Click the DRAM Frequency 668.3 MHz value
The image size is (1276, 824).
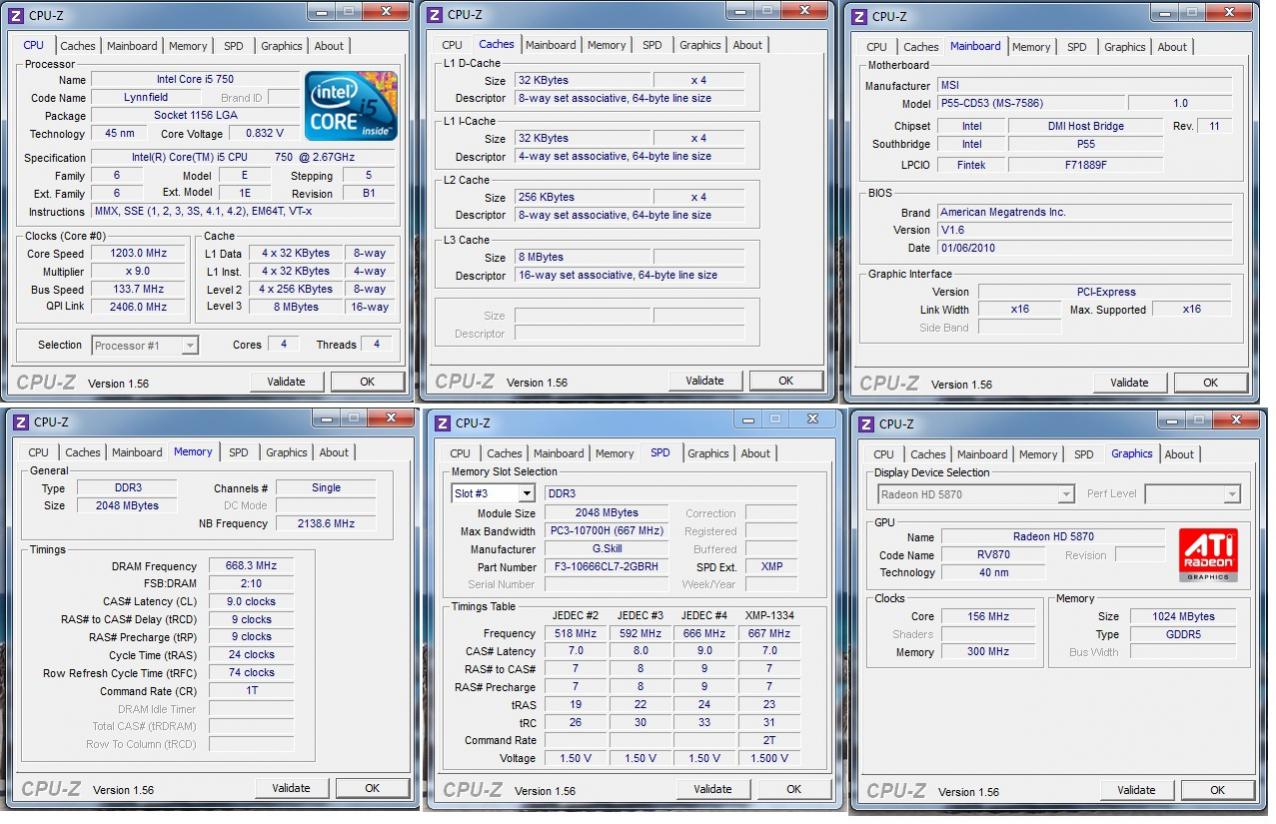251,566
